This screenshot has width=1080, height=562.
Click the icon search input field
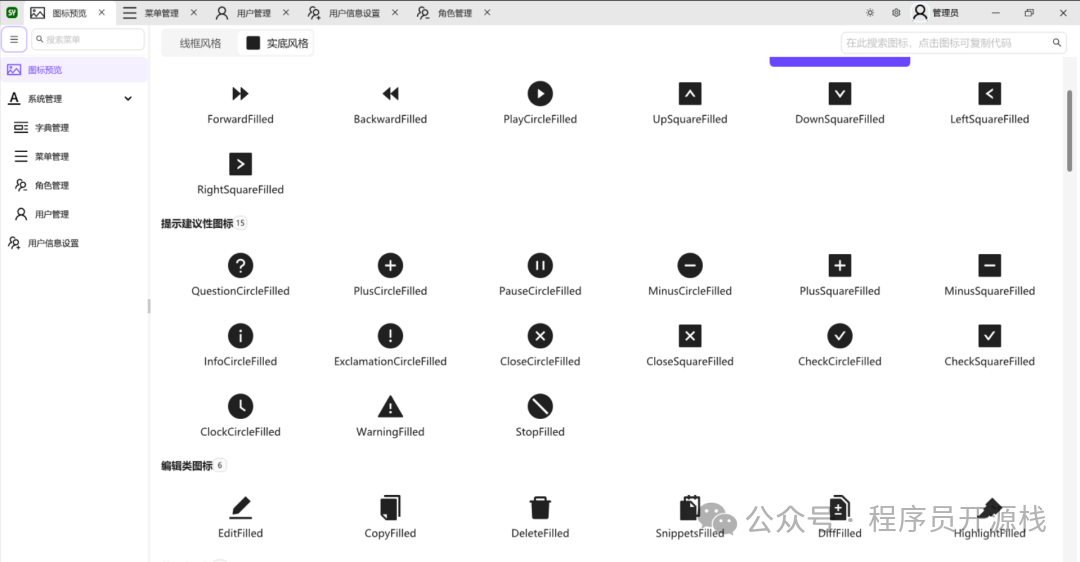click(945, 43)
